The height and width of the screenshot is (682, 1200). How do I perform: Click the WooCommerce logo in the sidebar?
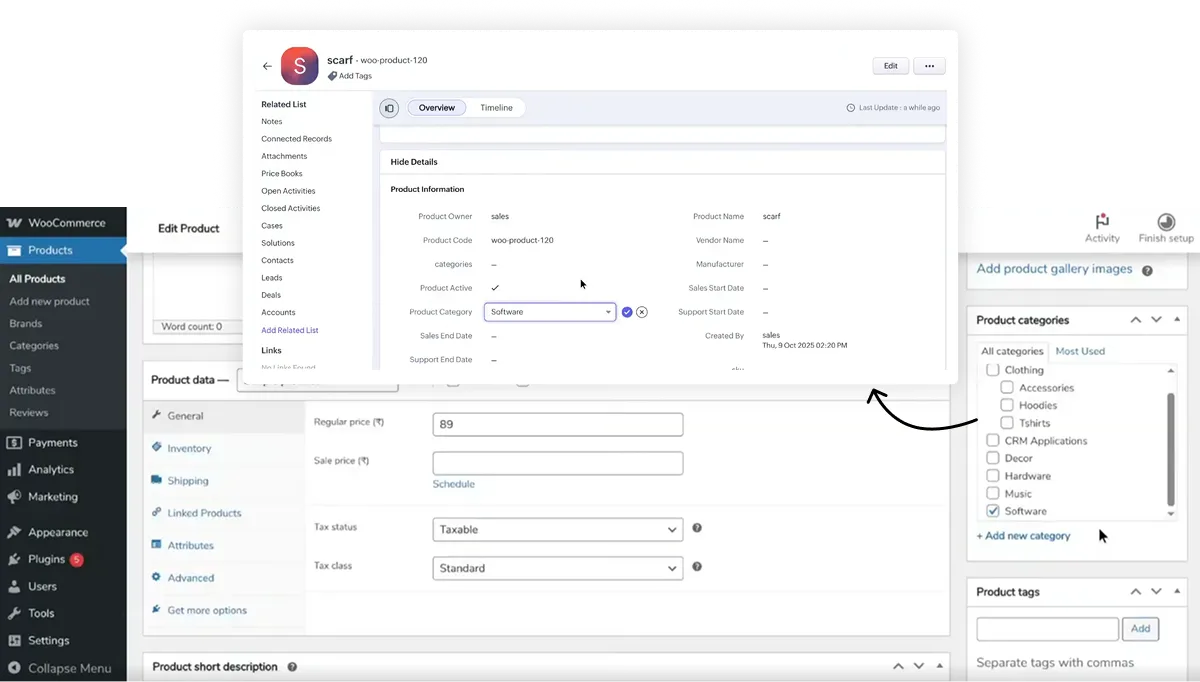[12, 222]
